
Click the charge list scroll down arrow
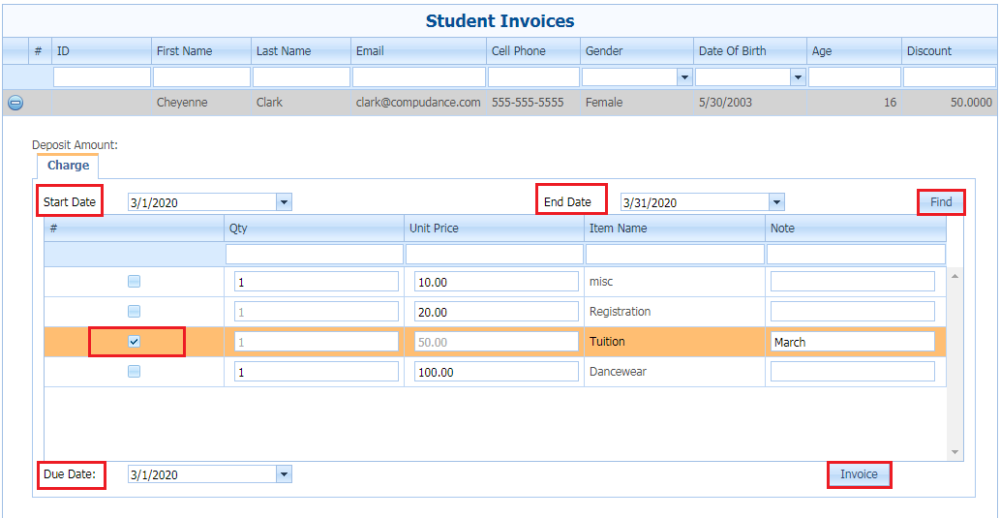click(x=955, y=452)
